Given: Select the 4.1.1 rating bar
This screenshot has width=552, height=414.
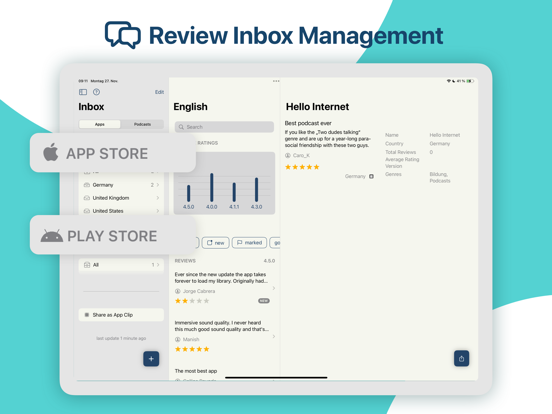Looking at the screenshot, I should [x=234, y=192].
